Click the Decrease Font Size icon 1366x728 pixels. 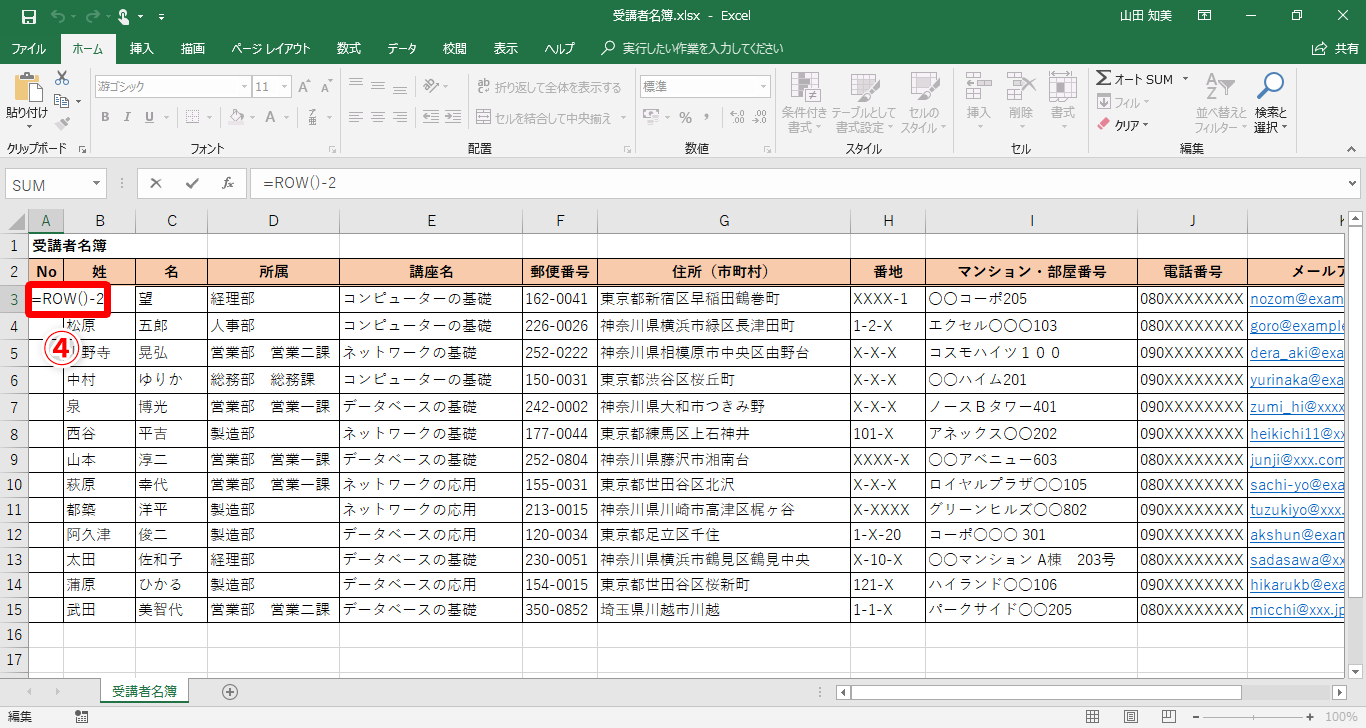coord(328,87)
